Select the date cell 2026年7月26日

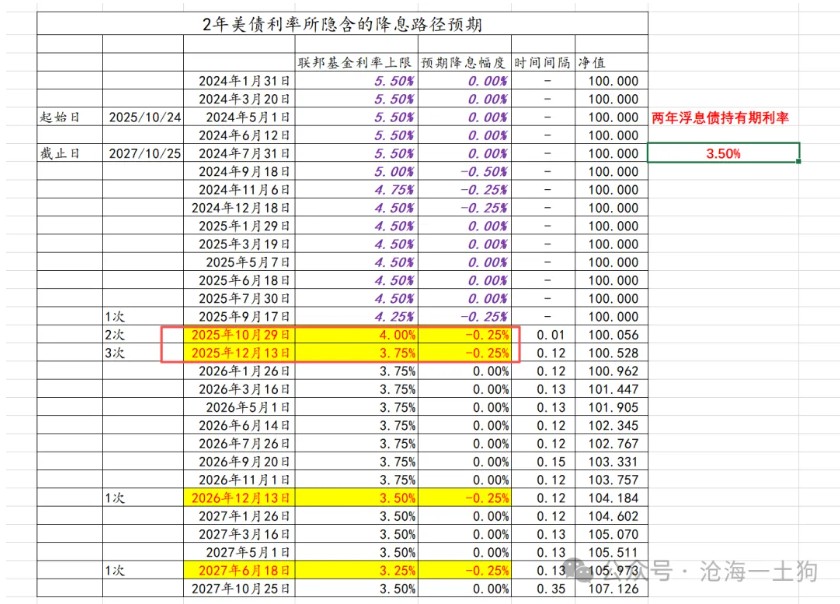coord(239,444)
